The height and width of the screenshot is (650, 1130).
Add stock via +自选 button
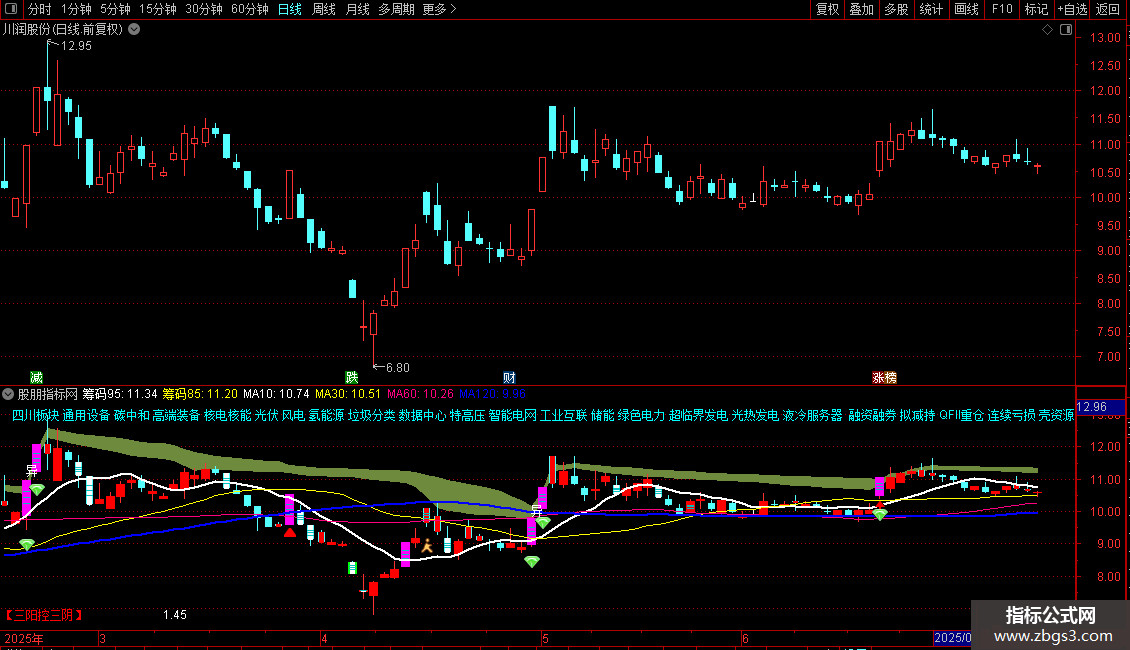click(1072, 9)
